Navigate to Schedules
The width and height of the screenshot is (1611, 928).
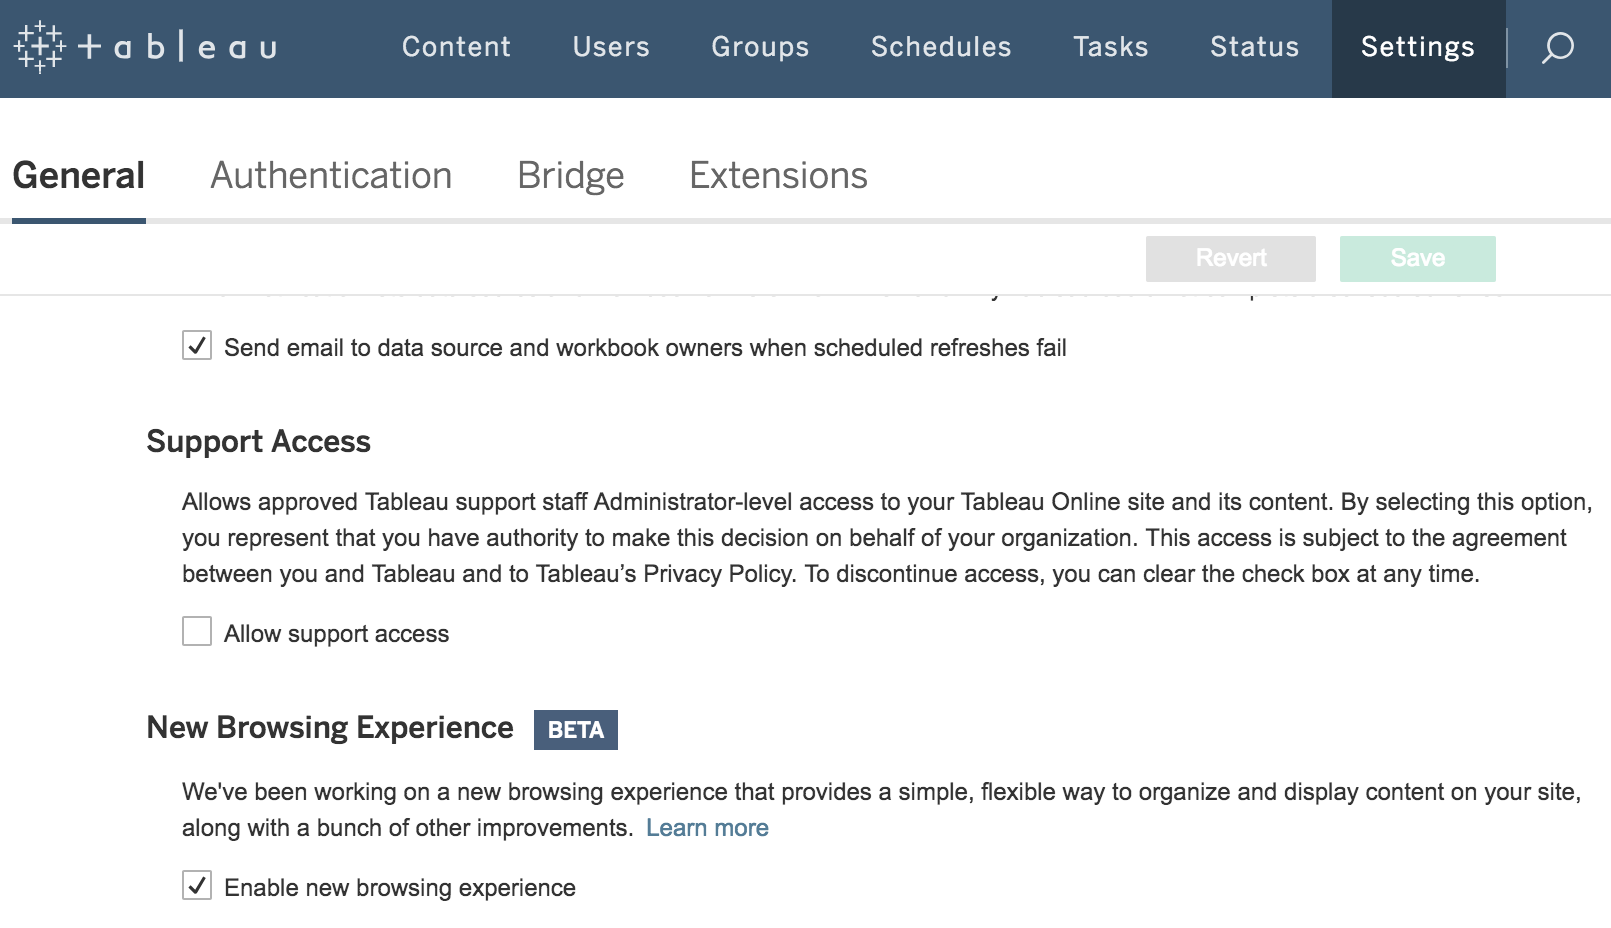pos(941,47)
